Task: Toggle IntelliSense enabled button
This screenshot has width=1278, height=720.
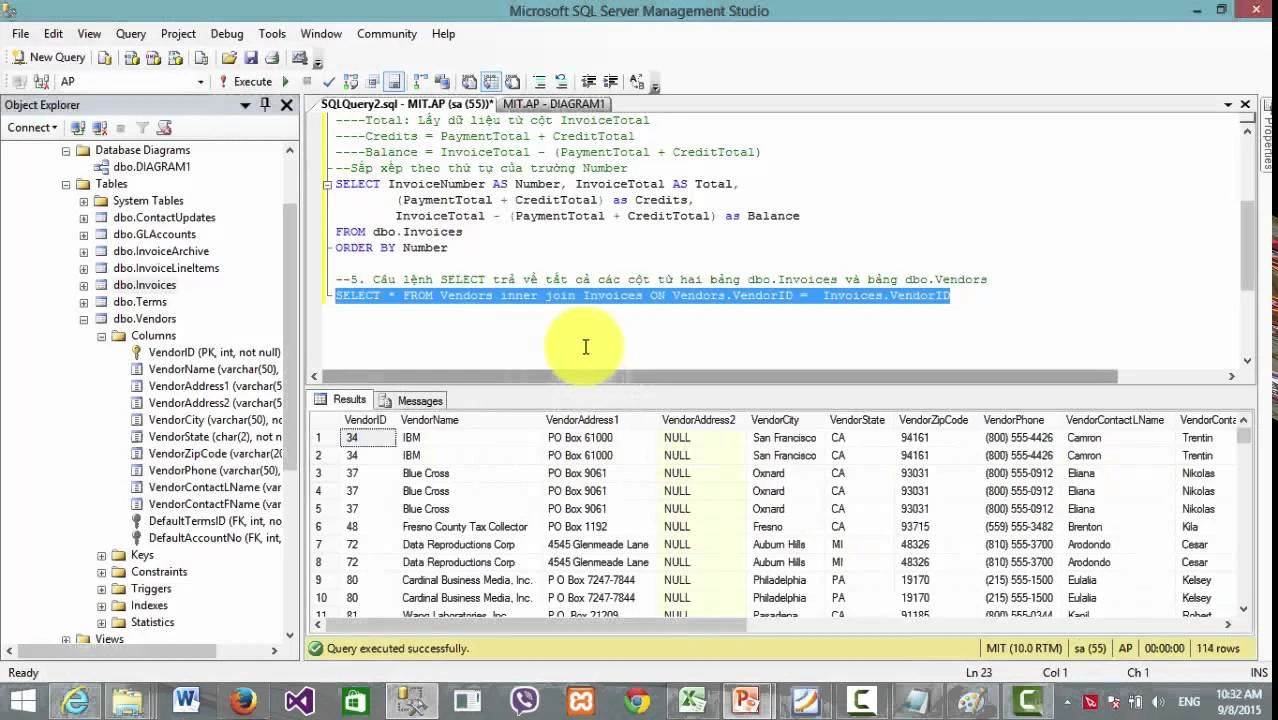Action: point(394,82)
